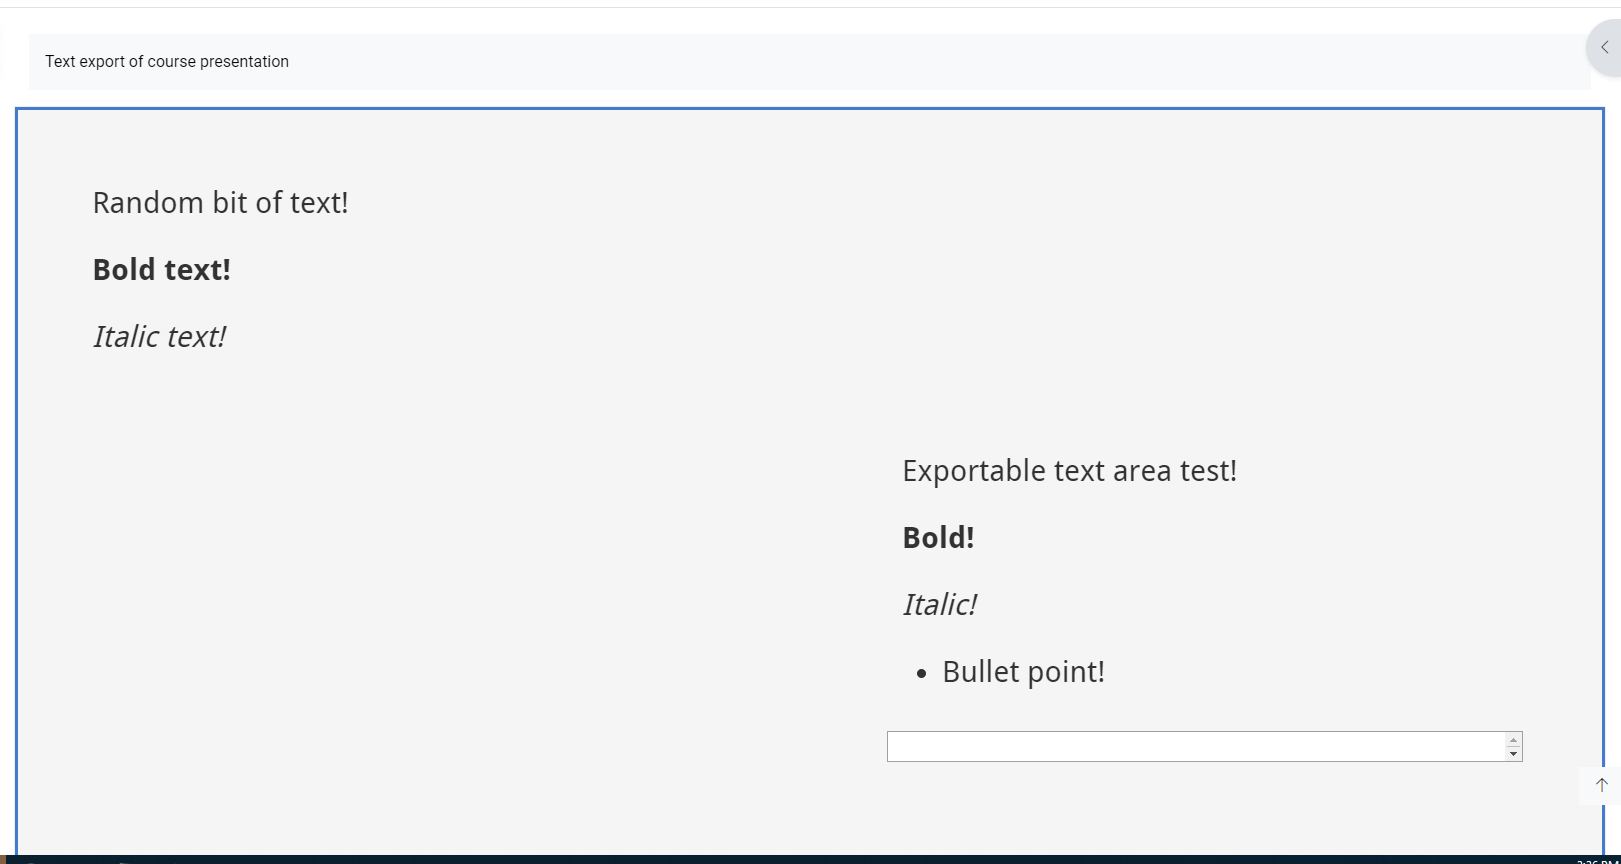Click the "Bullet point!" list text
Screen dimensions: 1621x864
[1023, 672]
